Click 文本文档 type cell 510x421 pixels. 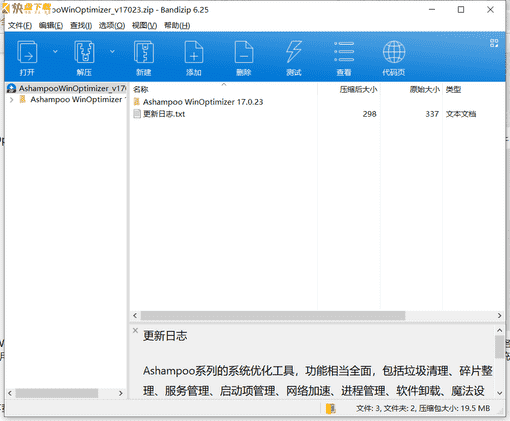pyautogui.click(x=461, y=114)
